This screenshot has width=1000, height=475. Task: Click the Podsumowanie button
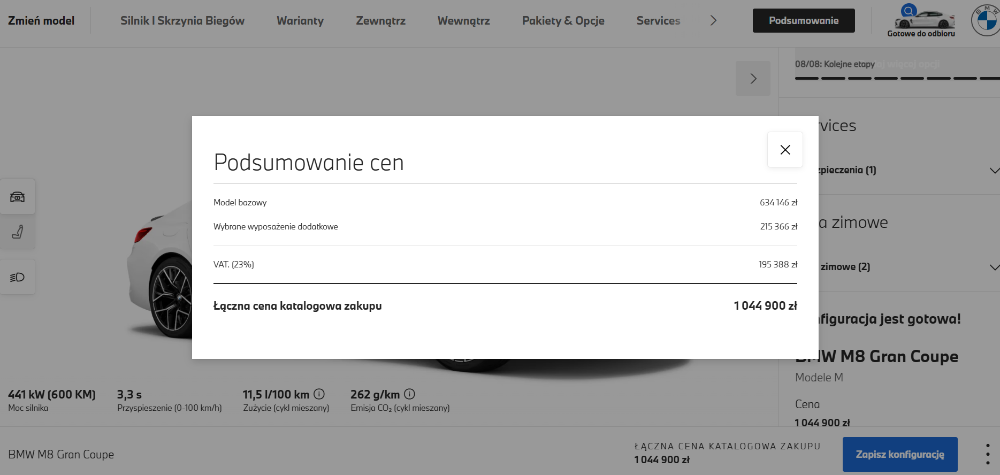pos(804,20)
